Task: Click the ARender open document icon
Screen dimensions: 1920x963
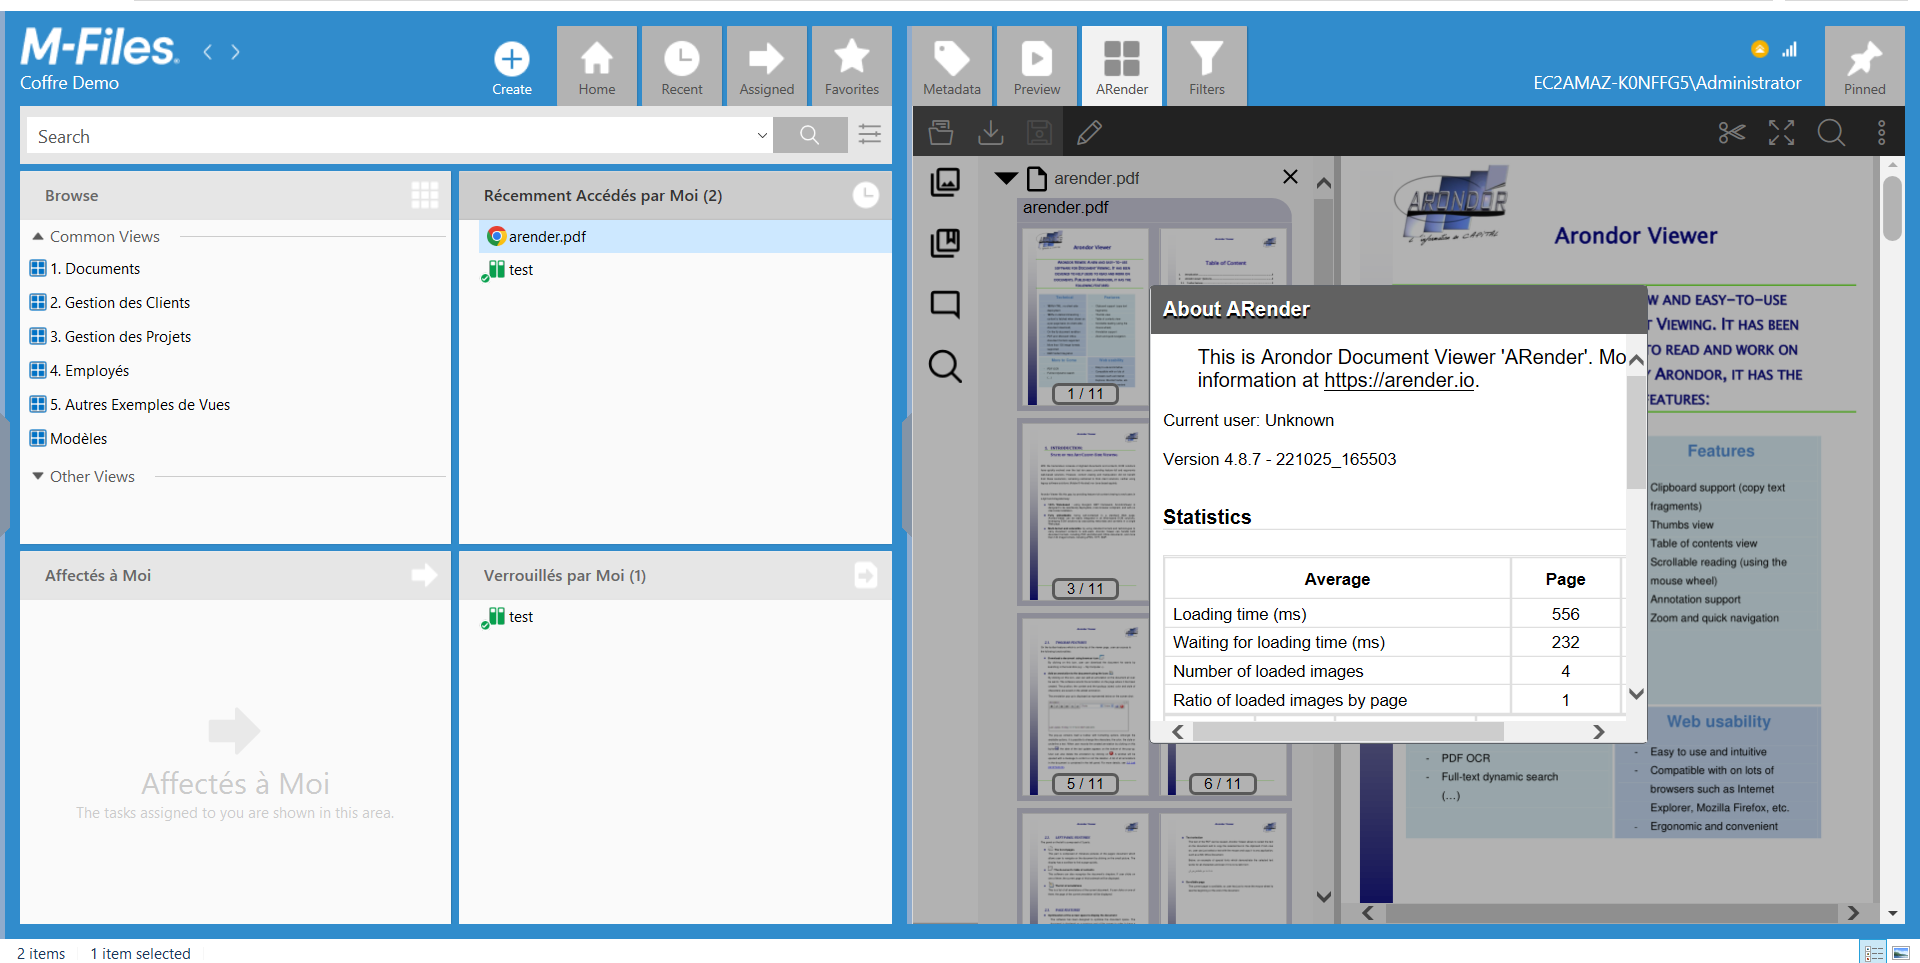Action: [x=941, y=132]
